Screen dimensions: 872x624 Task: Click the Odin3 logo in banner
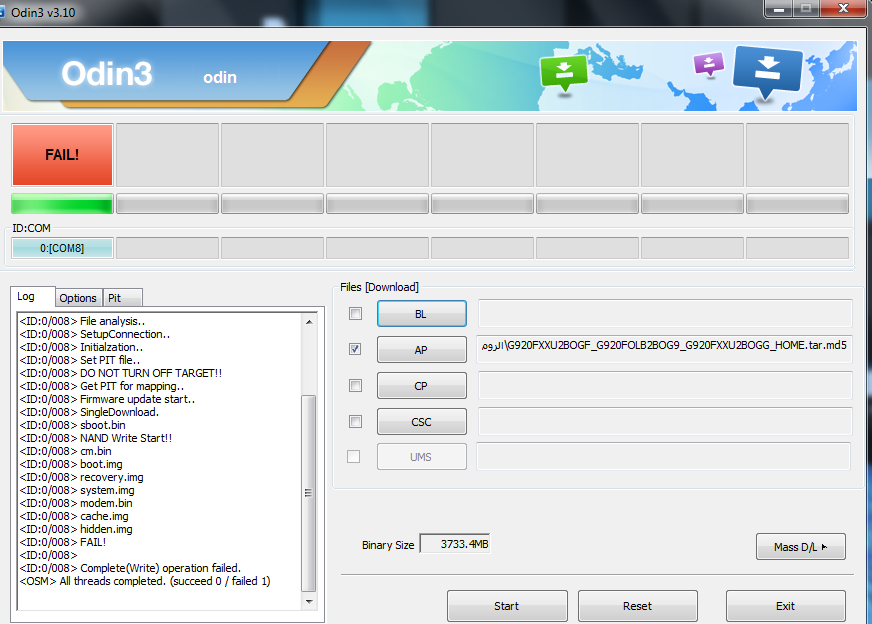coord(106,73)
